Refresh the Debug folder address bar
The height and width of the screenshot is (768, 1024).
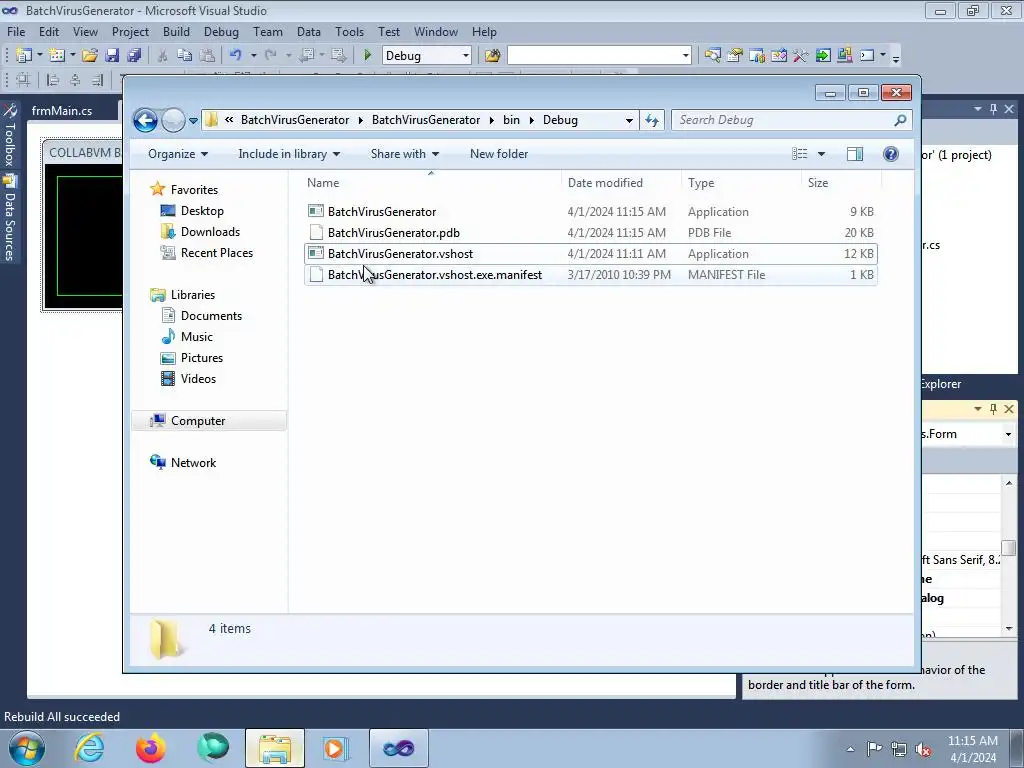point(652,120)
